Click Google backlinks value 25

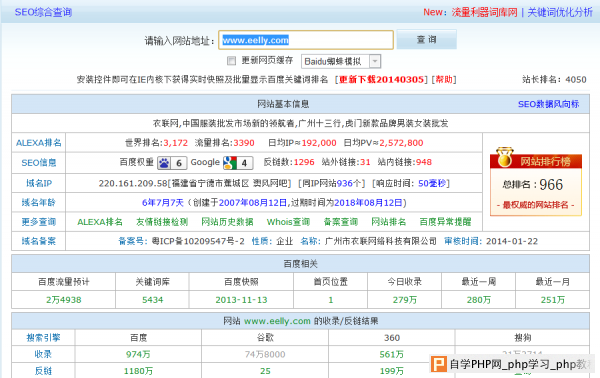tap(265, 371)
